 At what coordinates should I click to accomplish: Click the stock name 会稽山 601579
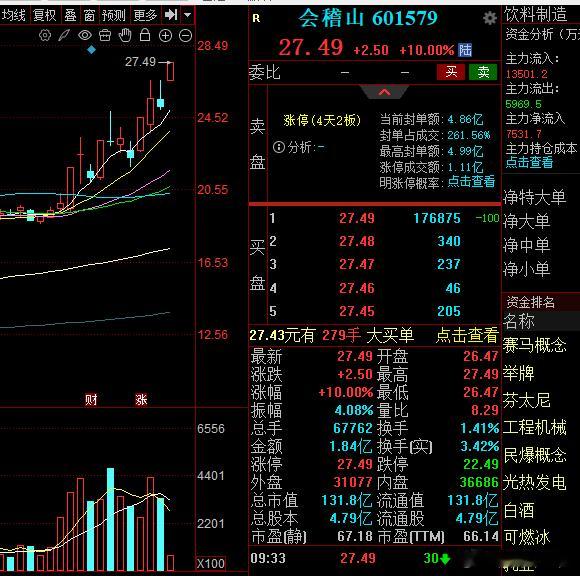(x=368, y=18)
